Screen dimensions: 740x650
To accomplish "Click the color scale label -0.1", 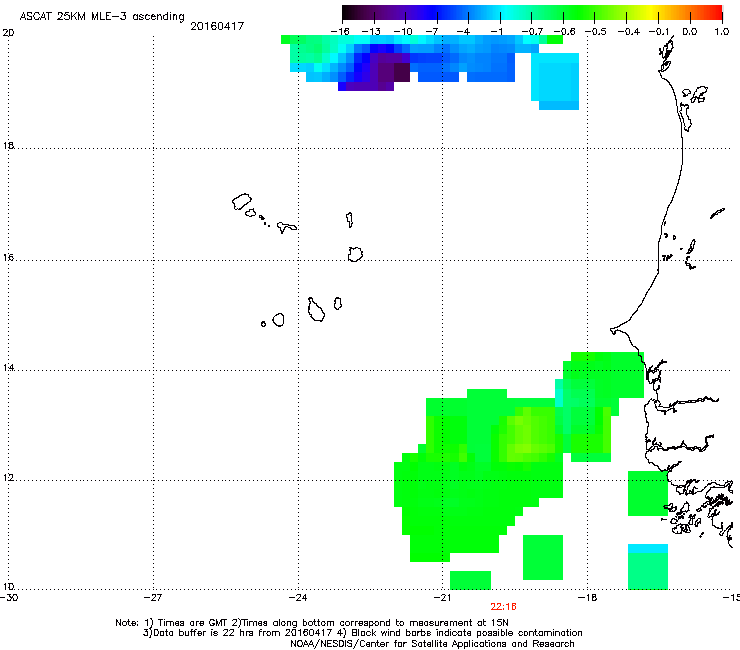I will pyautogui.click(x=659, y=32).
